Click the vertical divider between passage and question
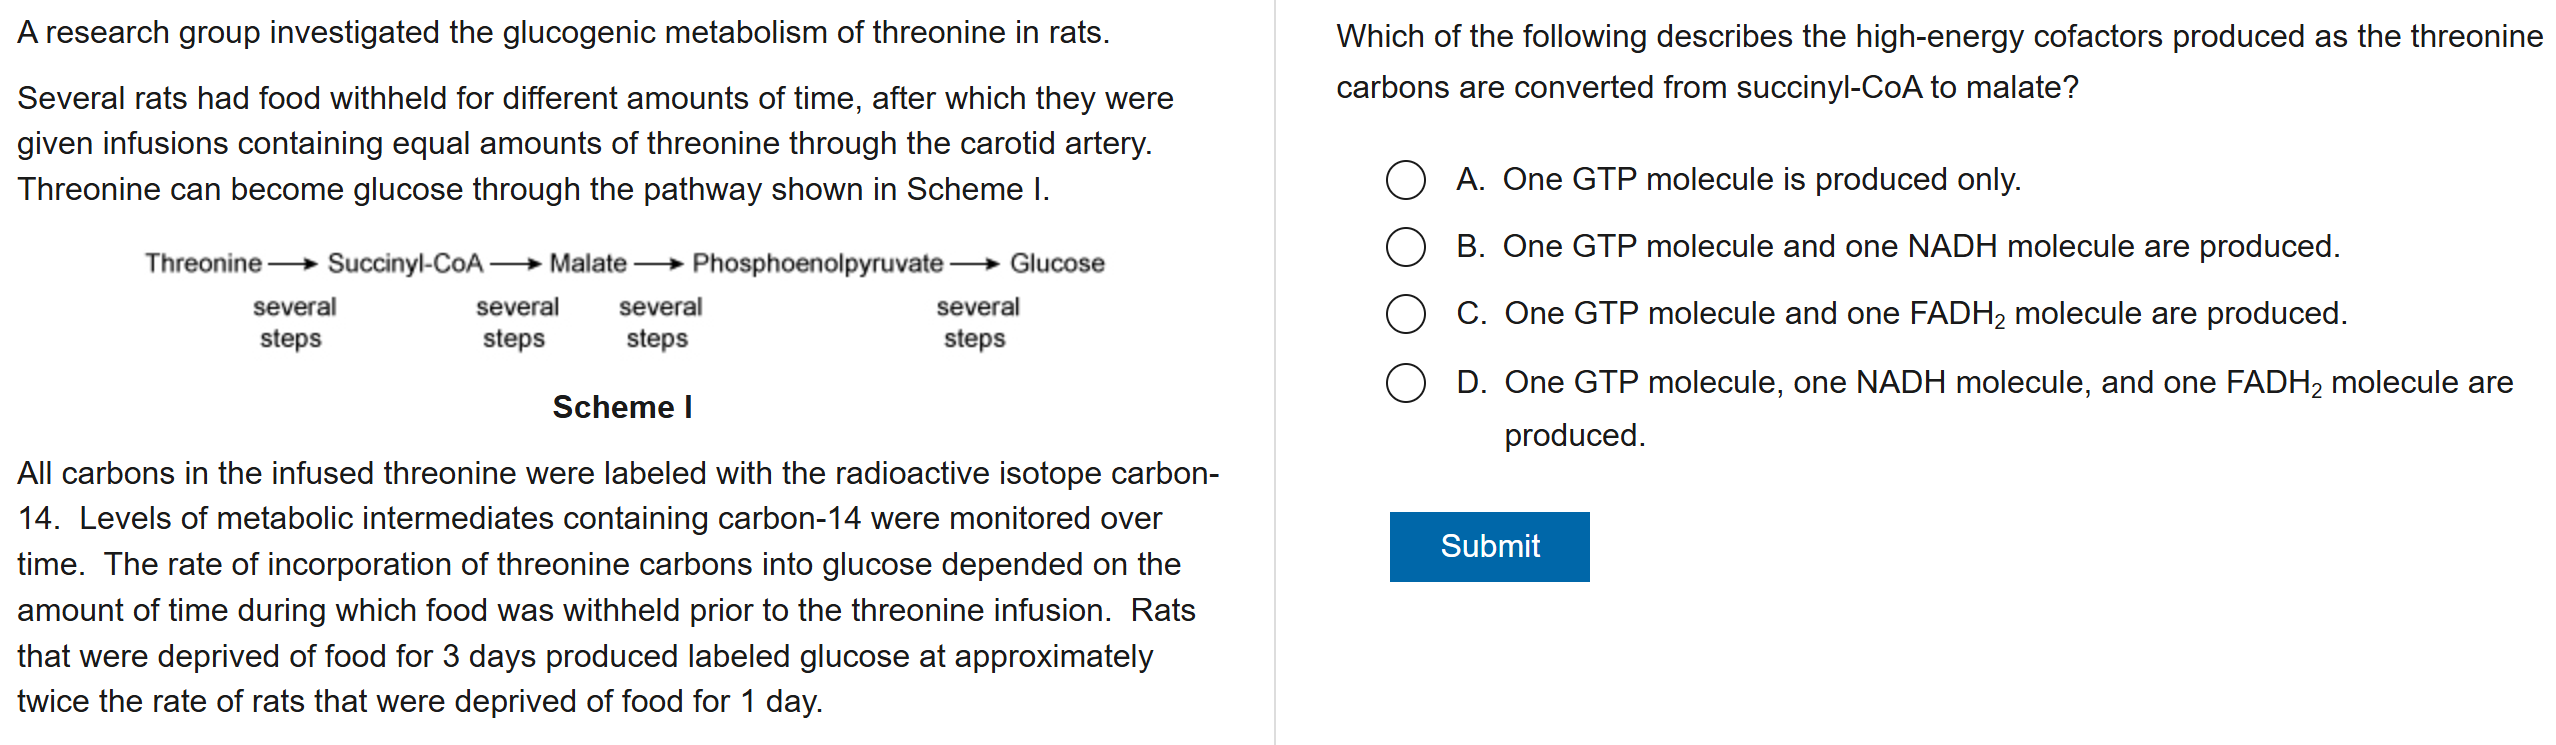Viewport: 2556px width, 745px height. pos(1275,372)
